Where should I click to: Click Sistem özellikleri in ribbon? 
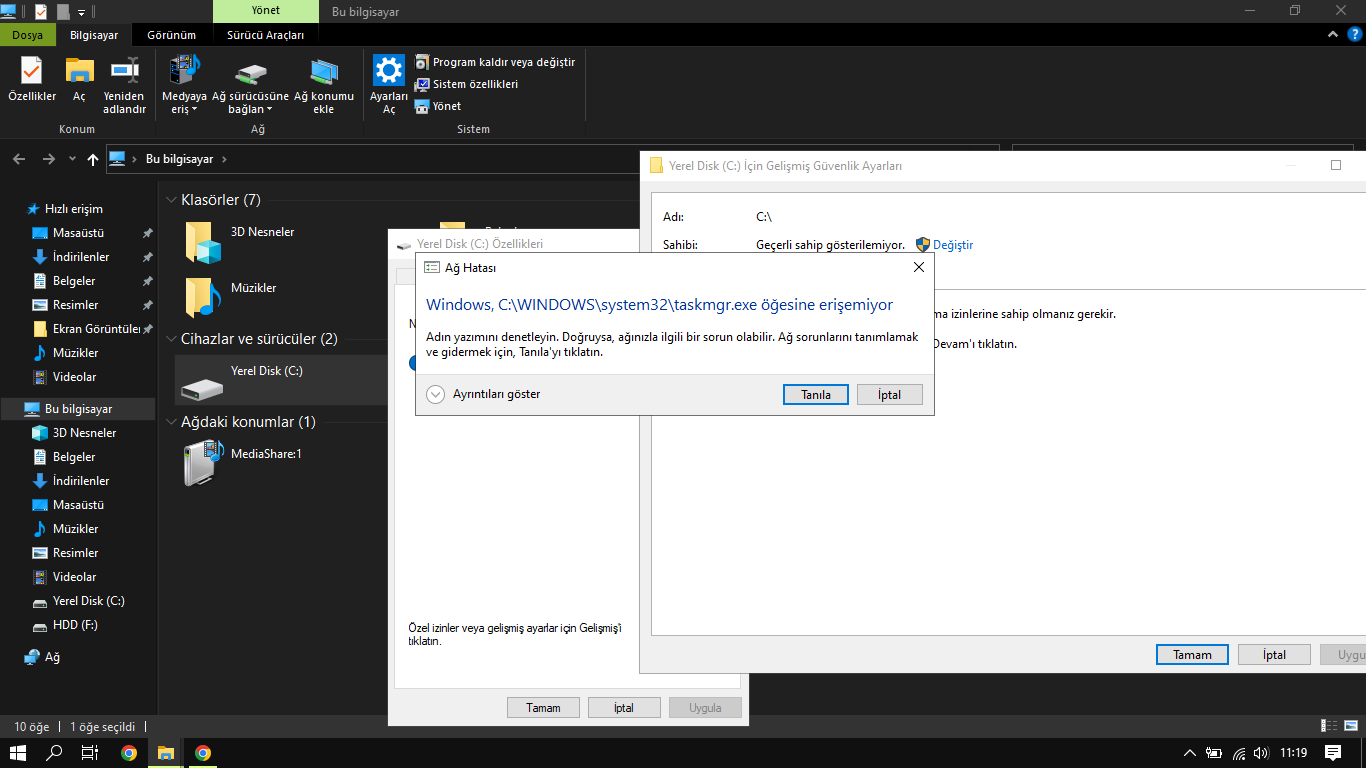pyautogui.click(x=467, y=84)
